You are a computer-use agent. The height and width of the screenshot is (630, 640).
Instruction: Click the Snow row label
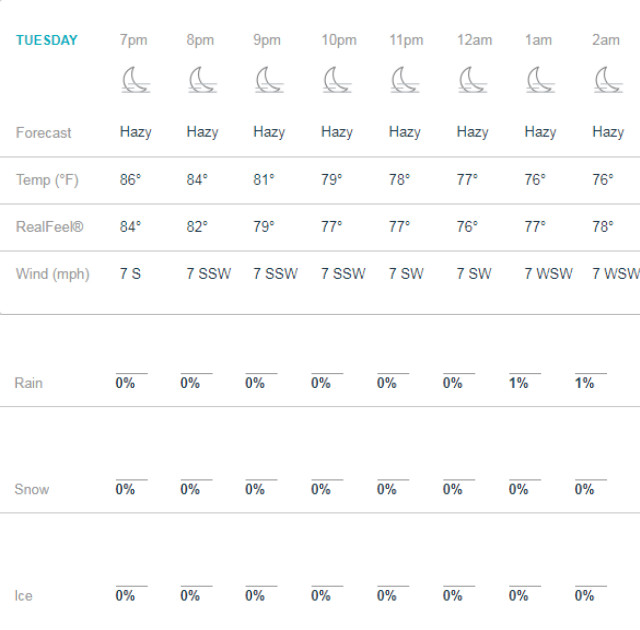point(32,489)
